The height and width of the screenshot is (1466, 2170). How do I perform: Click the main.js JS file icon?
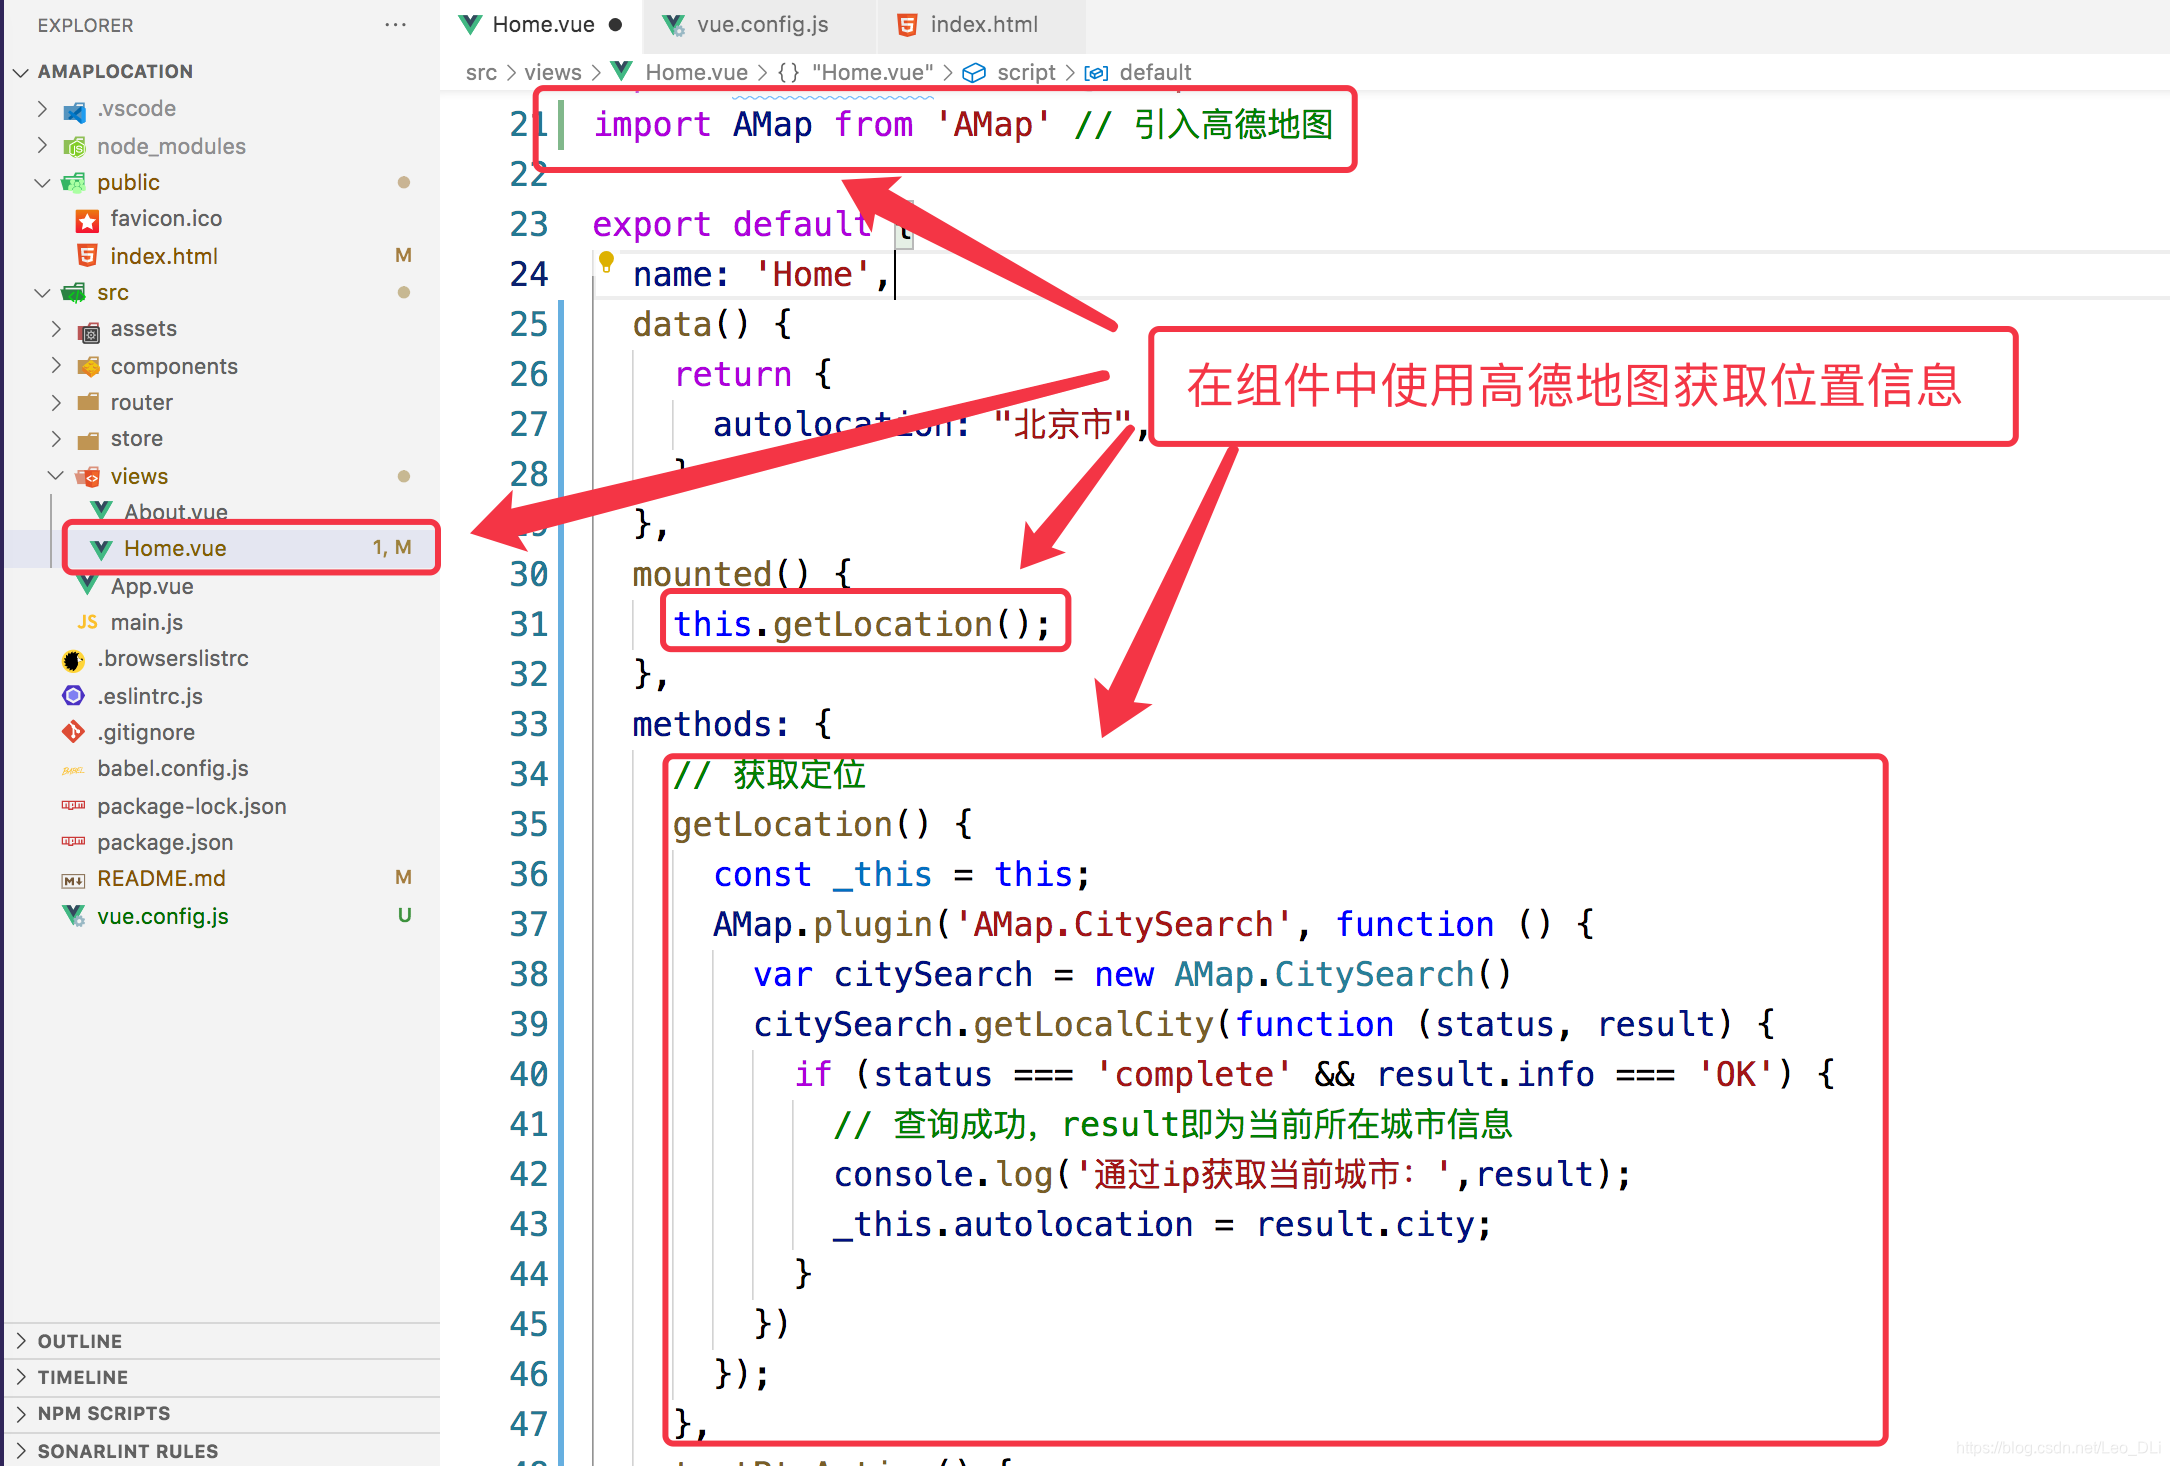click(88, 622)
